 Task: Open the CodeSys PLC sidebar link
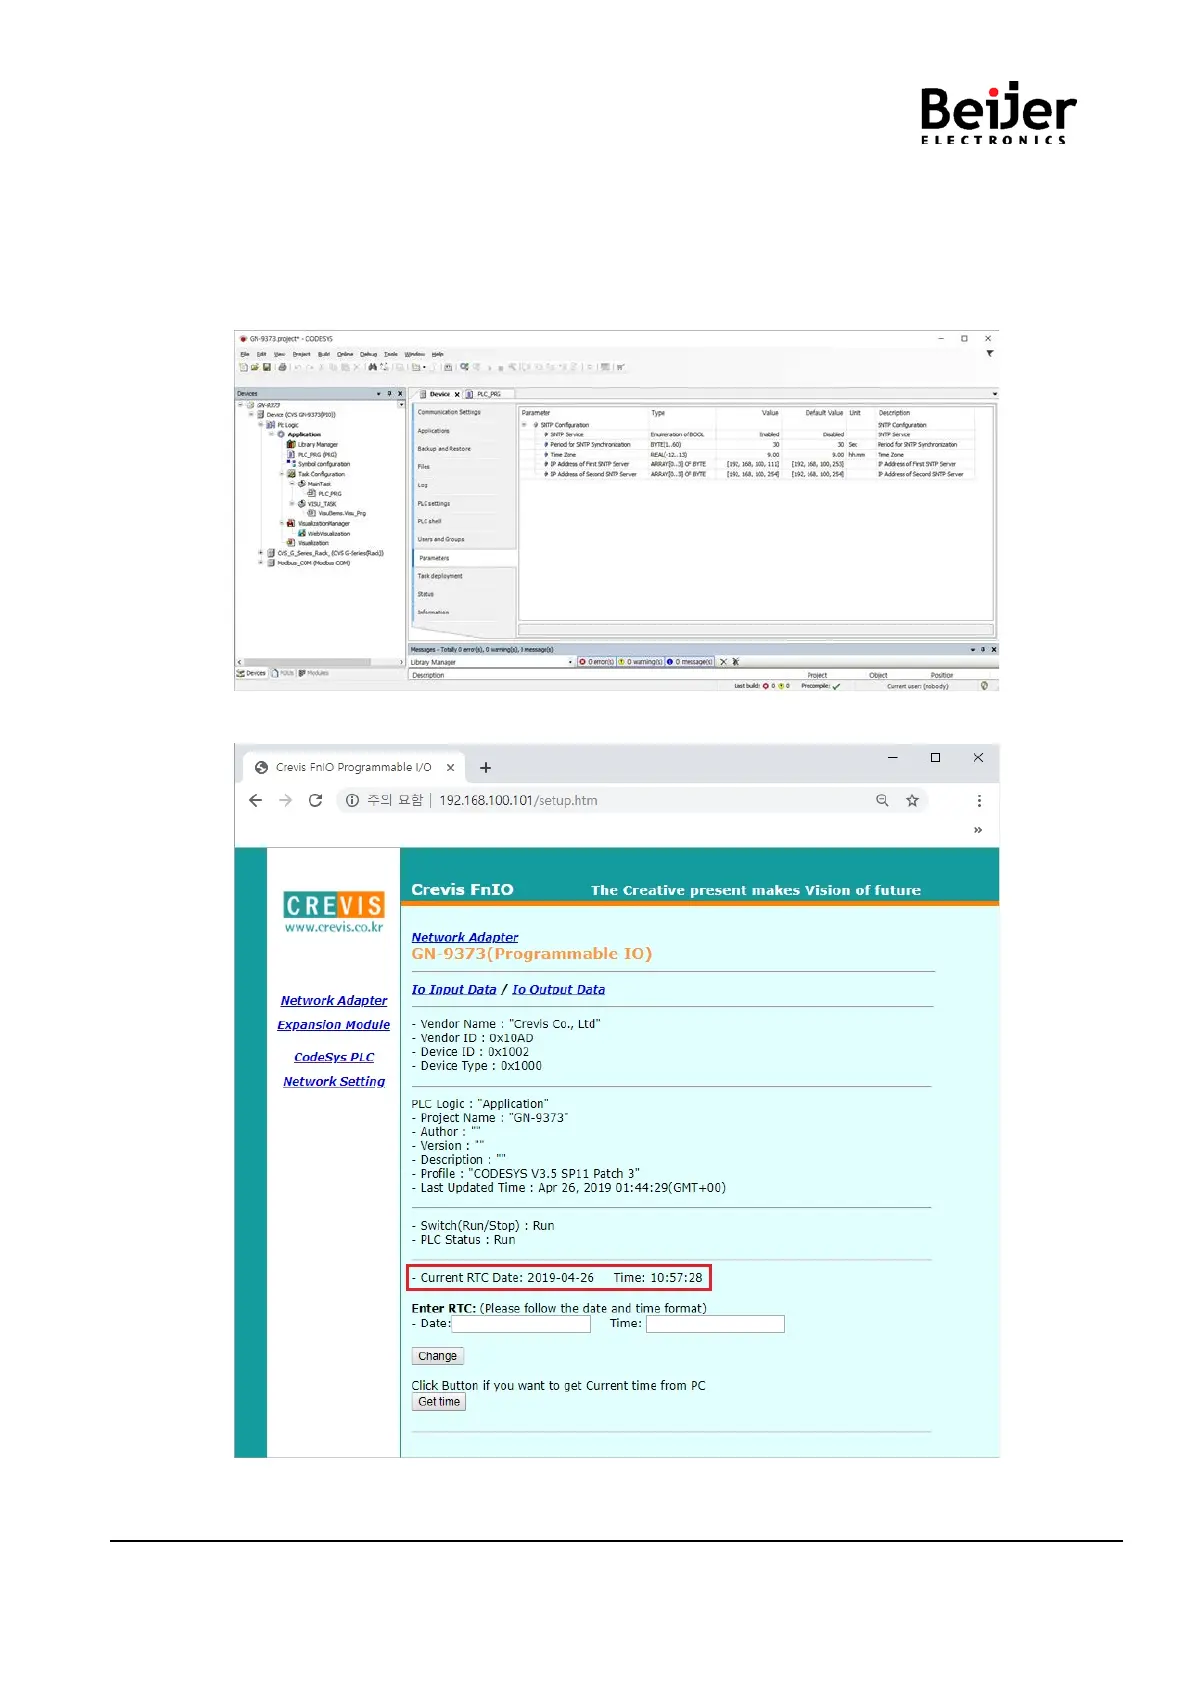point(334,1057)
